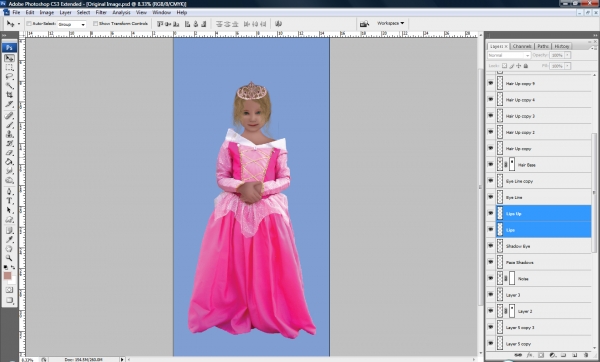Select the Type tool
The image size is (600, 362).
9,201
